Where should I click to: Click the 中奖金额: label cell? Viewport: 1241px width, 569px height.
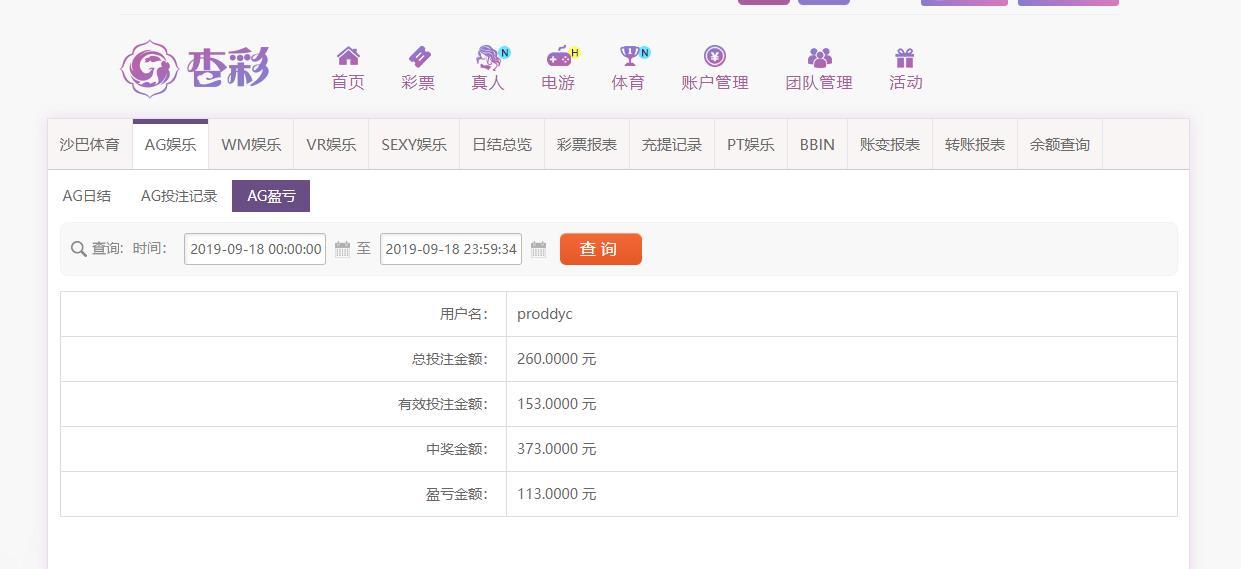[x=284, y=449]
